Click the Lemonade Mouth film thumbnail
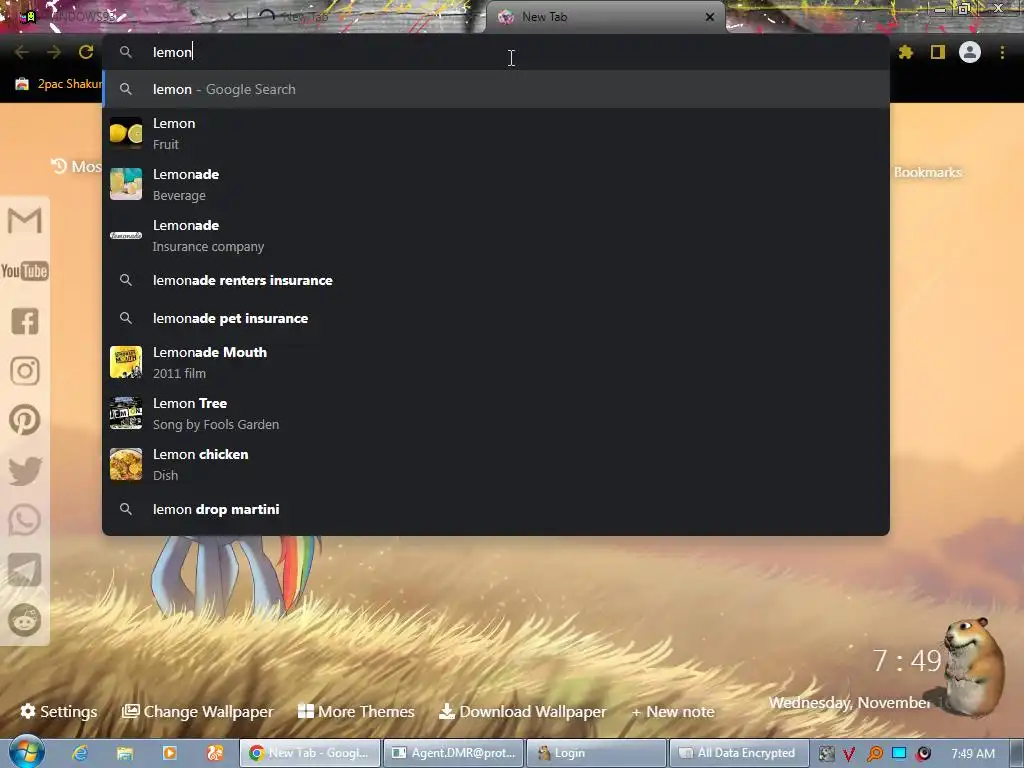This screenshot has width=1024, height=768. point(126,362)
